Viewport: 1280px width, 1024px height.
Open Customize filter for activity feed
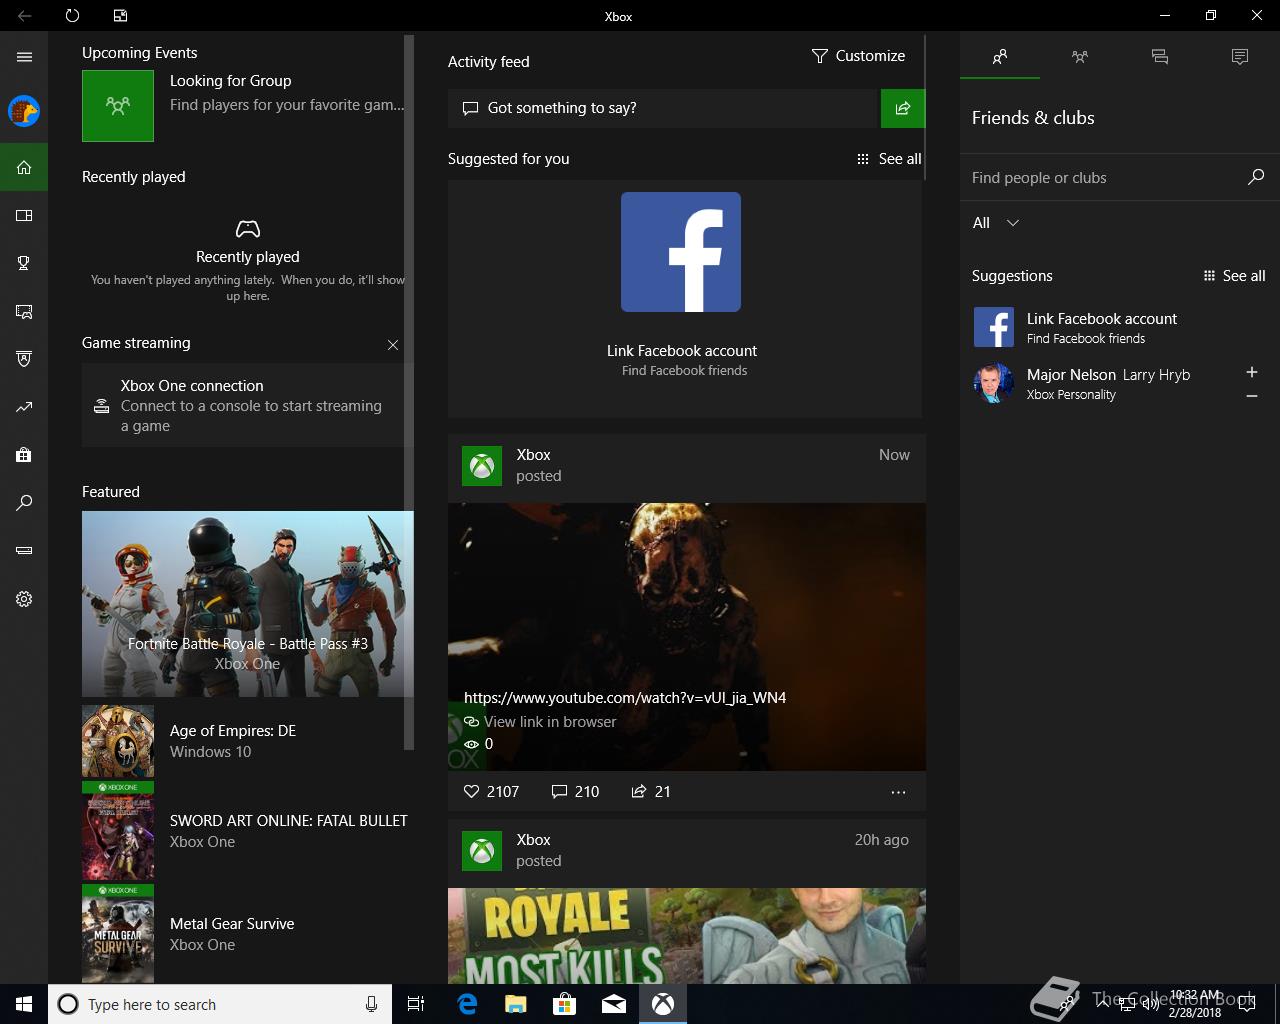click(x=858, y=56)
